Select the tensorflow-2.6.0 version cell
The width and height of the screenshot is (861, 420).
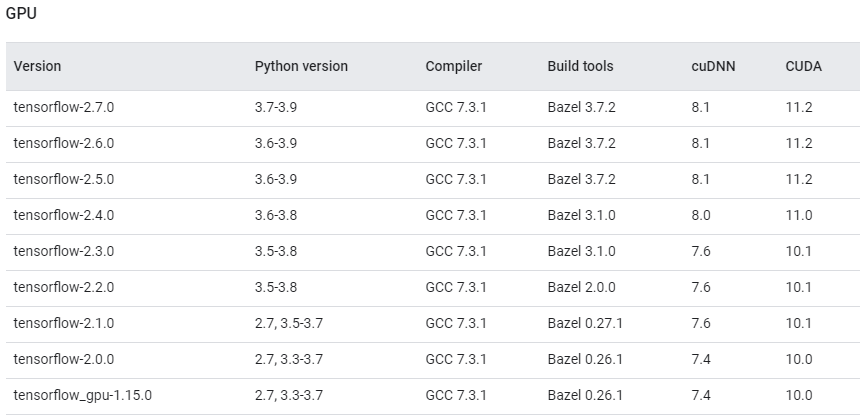click(x=64, y=143)
